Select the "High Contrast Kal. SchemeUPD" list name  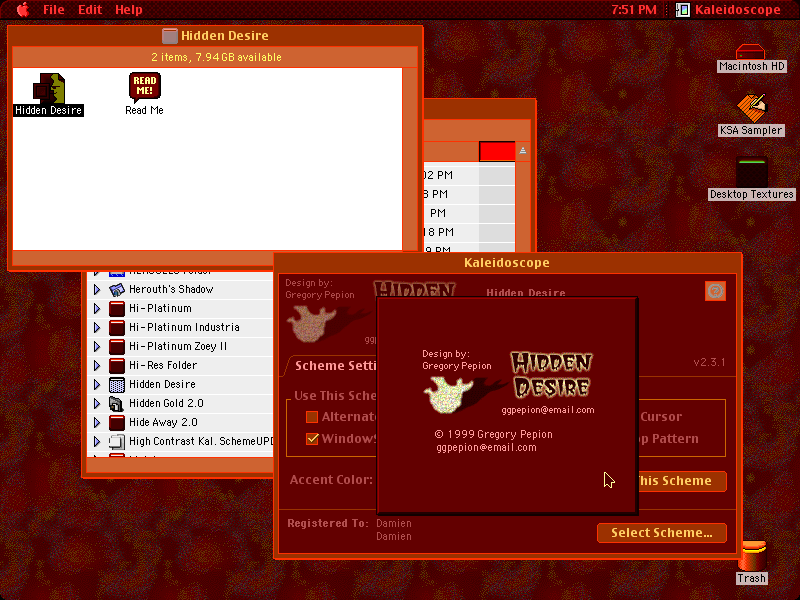coord(201,441)
